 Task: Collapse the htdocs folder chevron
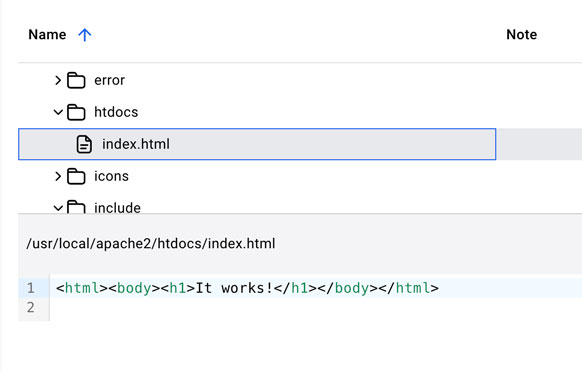point(58,112)
